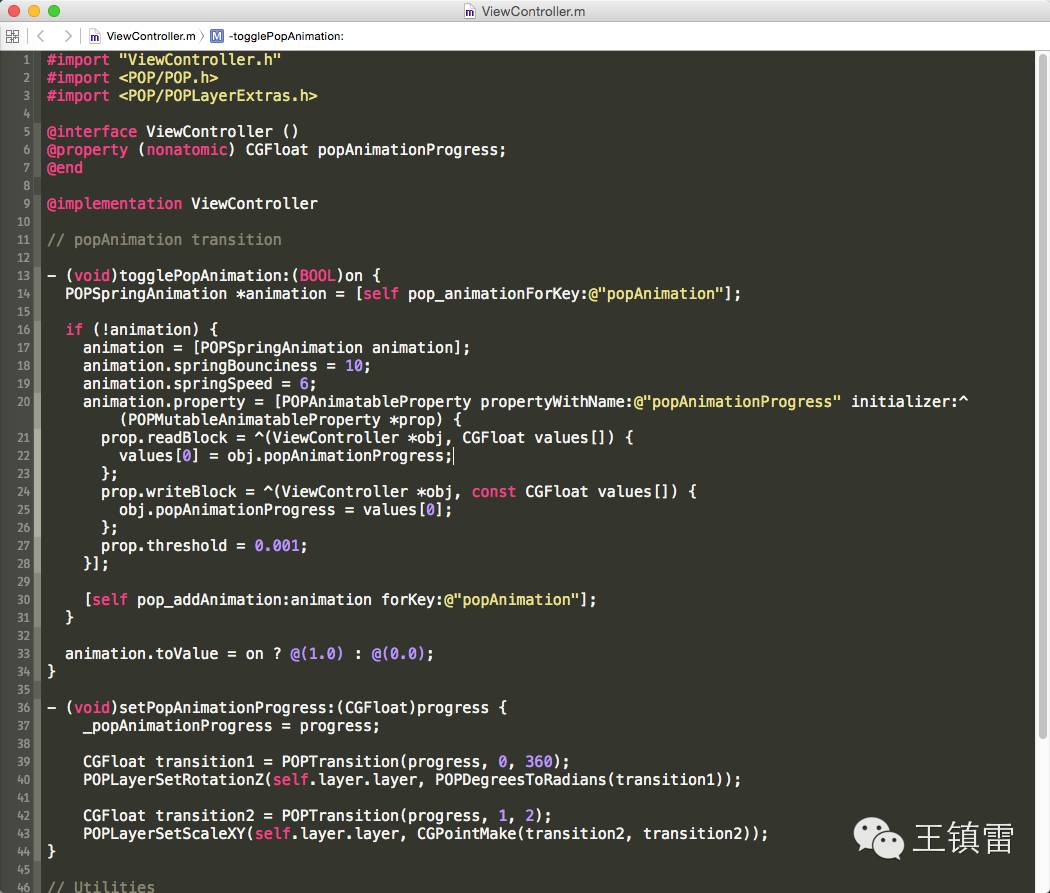The image size is (1050, 893).
Task: Toggle breakpoint on line 13 gutter
Action: pos(23,276)
